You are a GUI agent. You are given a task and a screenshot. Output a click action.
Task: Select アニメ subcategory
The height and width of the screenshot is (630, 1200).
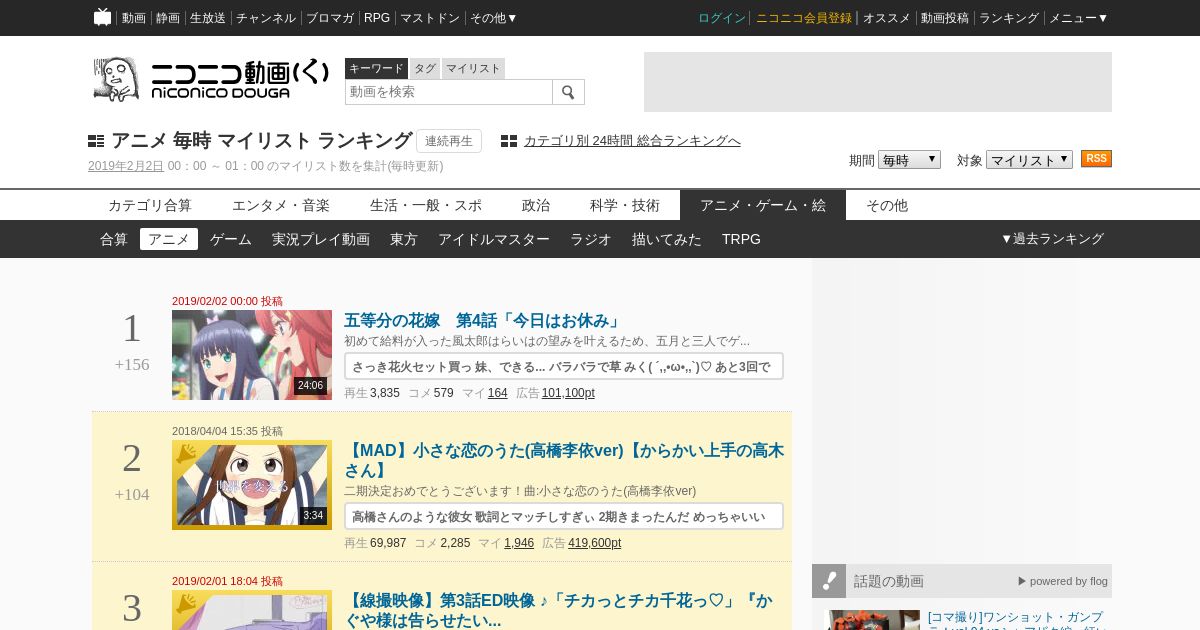[x=169, y=239]
